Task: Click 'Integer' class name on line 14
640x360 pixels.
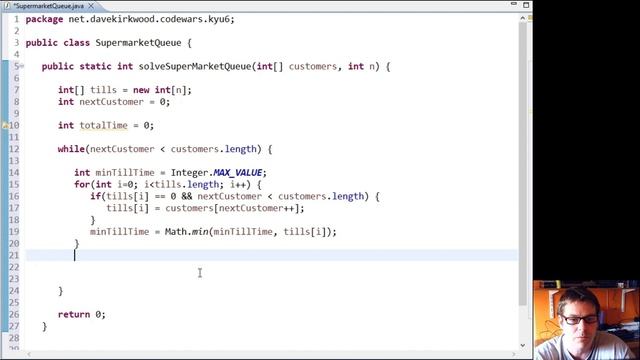Action: (x=189, y=173)
